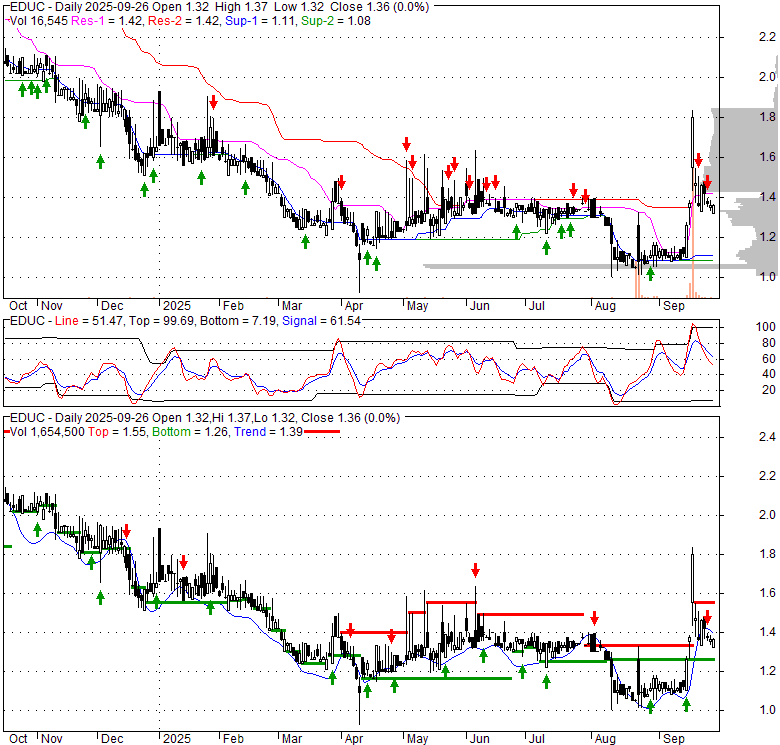Click the '1.8' price label on top chart axis
Screen dimensions: 780x745
click(x=767, y=117)
